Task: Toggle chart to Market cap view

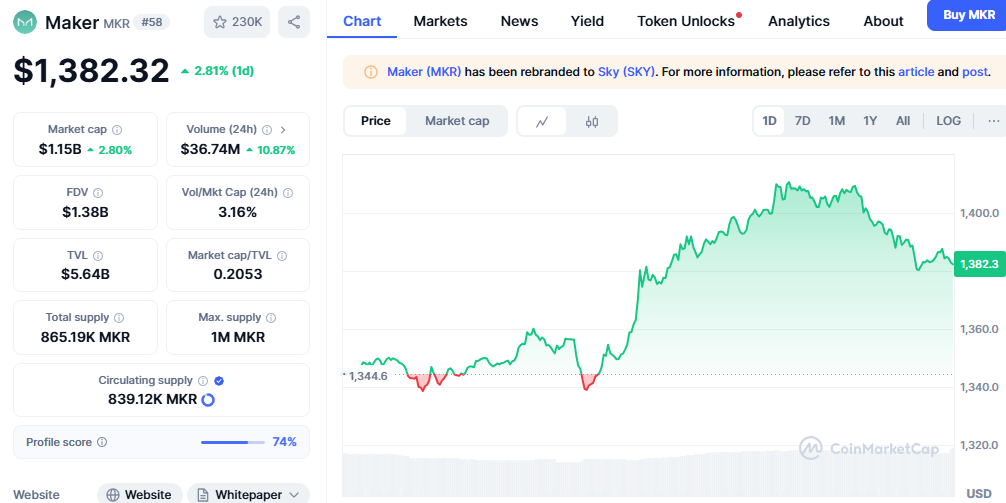Action: click(x=457, y=121)
